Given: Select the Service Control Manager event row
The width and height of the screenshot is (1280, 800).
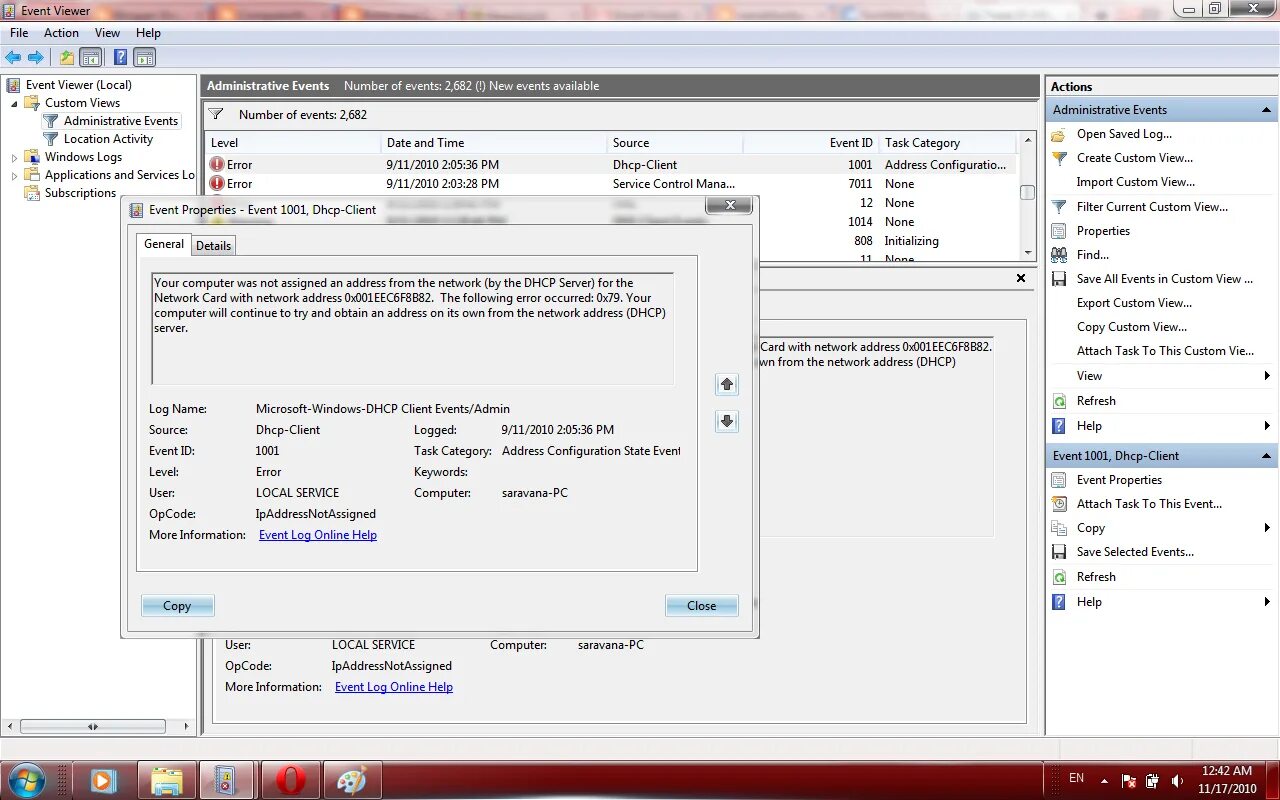Looking at the screenshot, I should [x=611, y=184].
